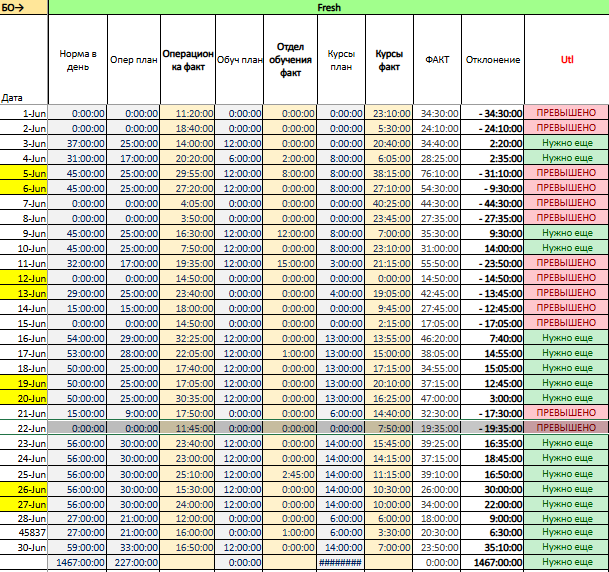Click '42:45:00' in the 13-Jun row
Viewport: 609px width, 572px height.
pyautogui.click(x=437, y=293)
